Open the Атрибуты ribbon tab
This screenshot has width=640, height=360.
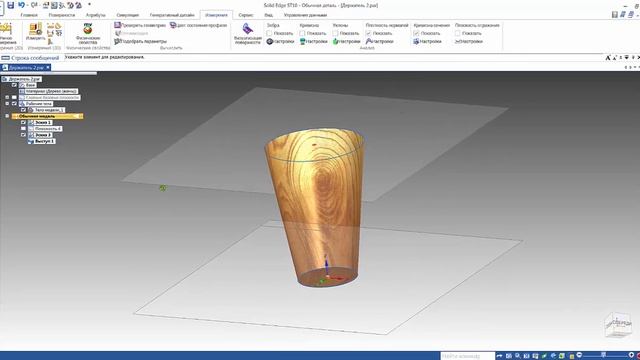[x=96, y=15]
